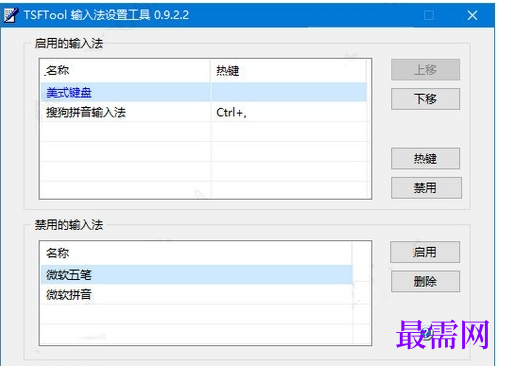Click the 删除 delete button
Screen dimensions: 508x366
tap(425, 282)
